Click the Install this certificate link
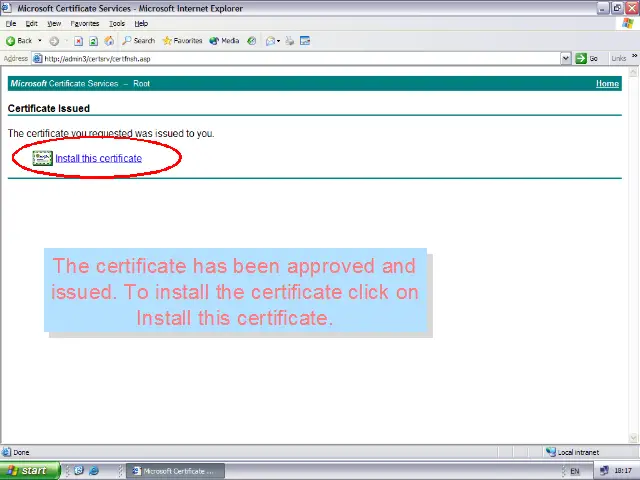Image resolution: width=640 pixels, height=480 pixels. (x=99, y=158)
